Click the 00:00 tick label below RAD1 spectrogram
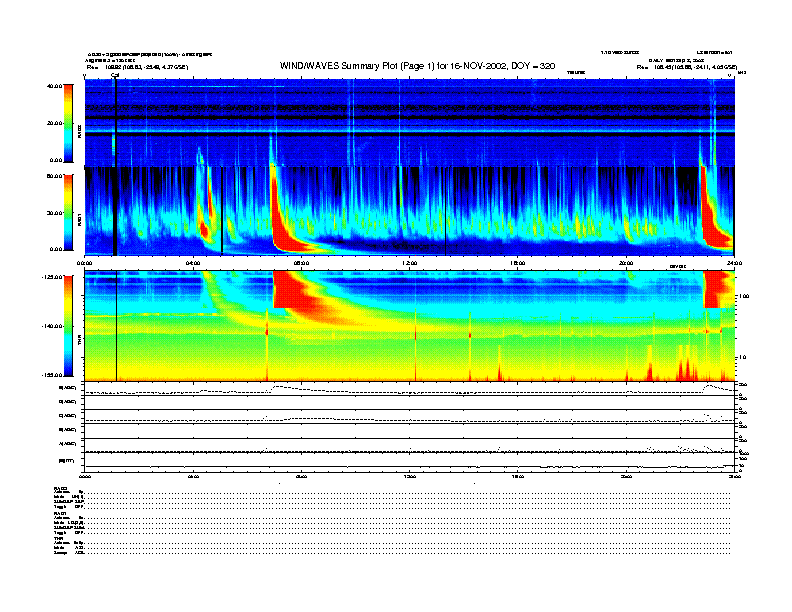The height and width of the screenshot is (612, 792). [84, 263]
